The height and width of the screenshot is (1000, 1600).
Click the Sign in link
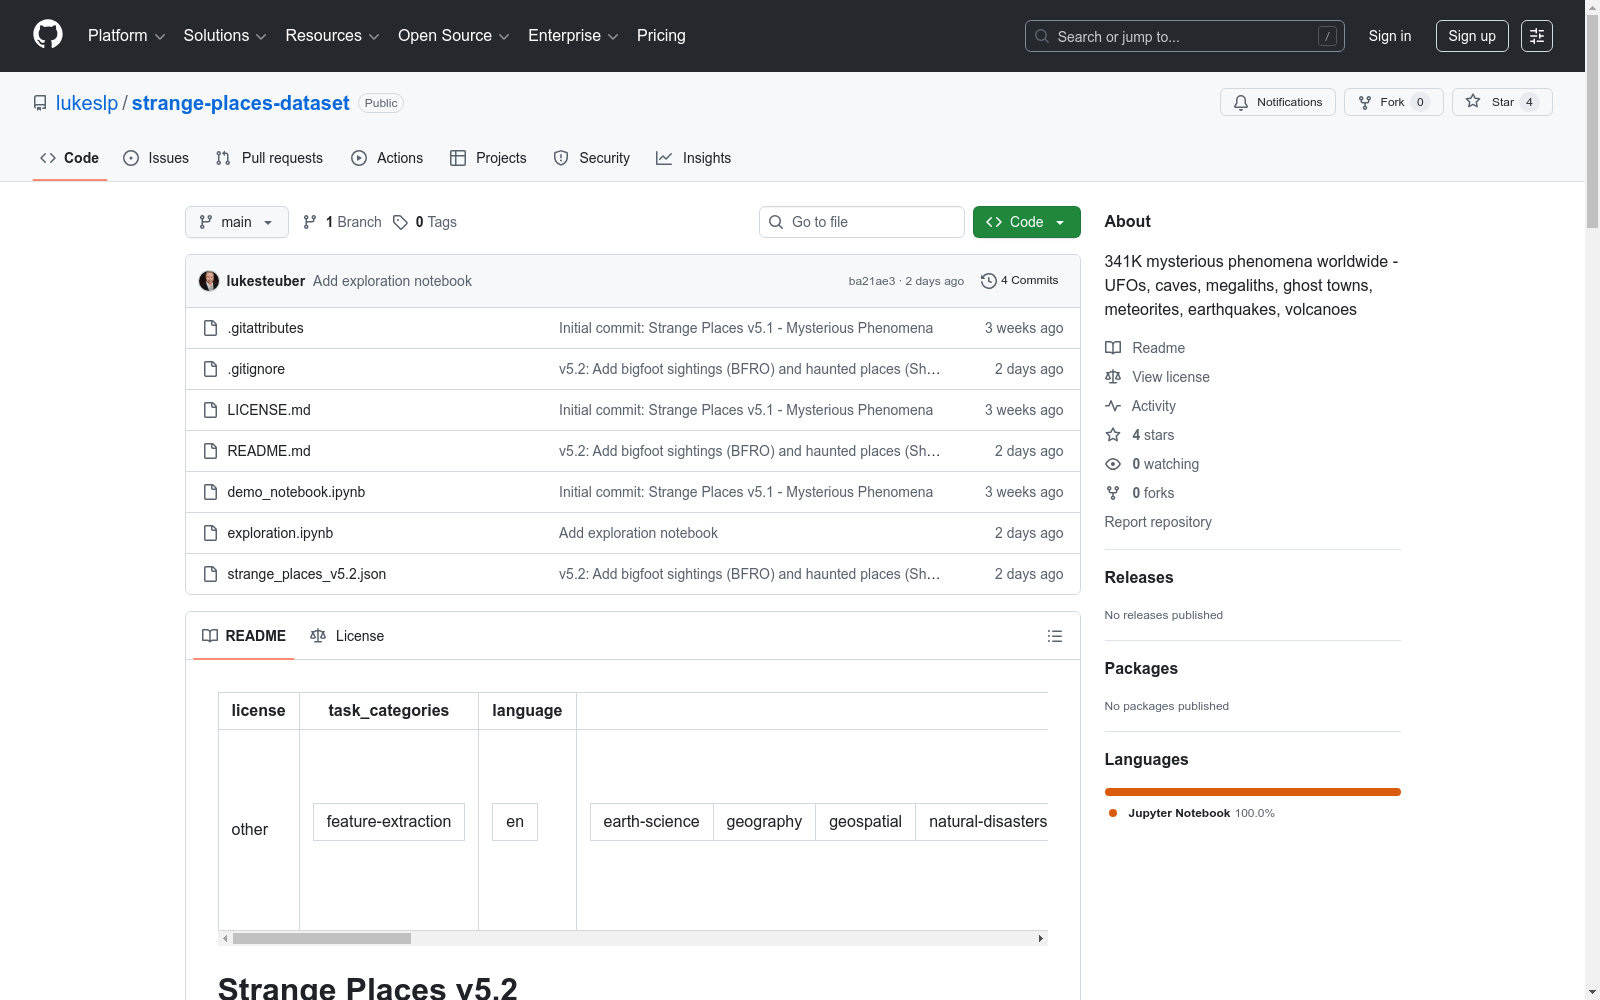[x=1390, y=36]
